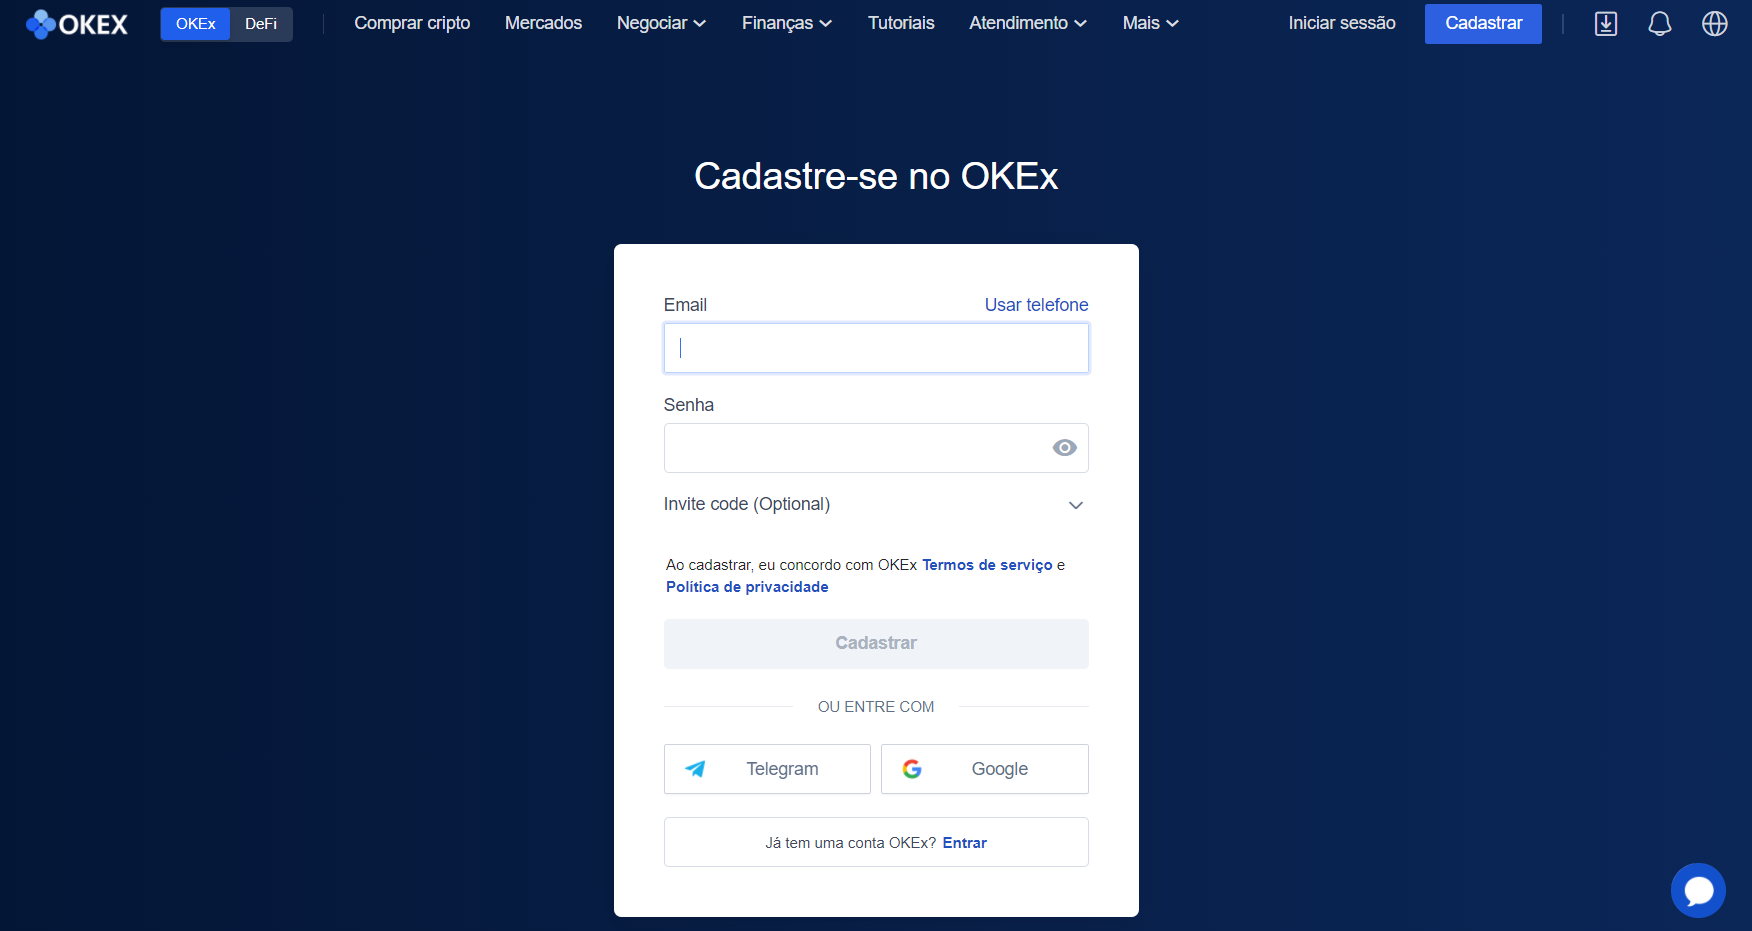Expand the Negociar dropdown menu
Screen dimensions: 1752x931
point(661,23)
